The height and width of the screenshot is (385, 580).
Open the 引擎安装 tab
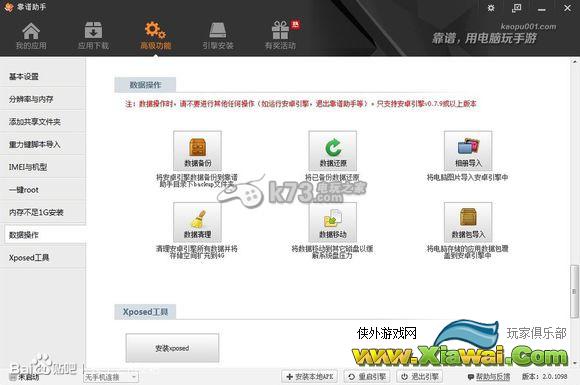tap(218, 36)
